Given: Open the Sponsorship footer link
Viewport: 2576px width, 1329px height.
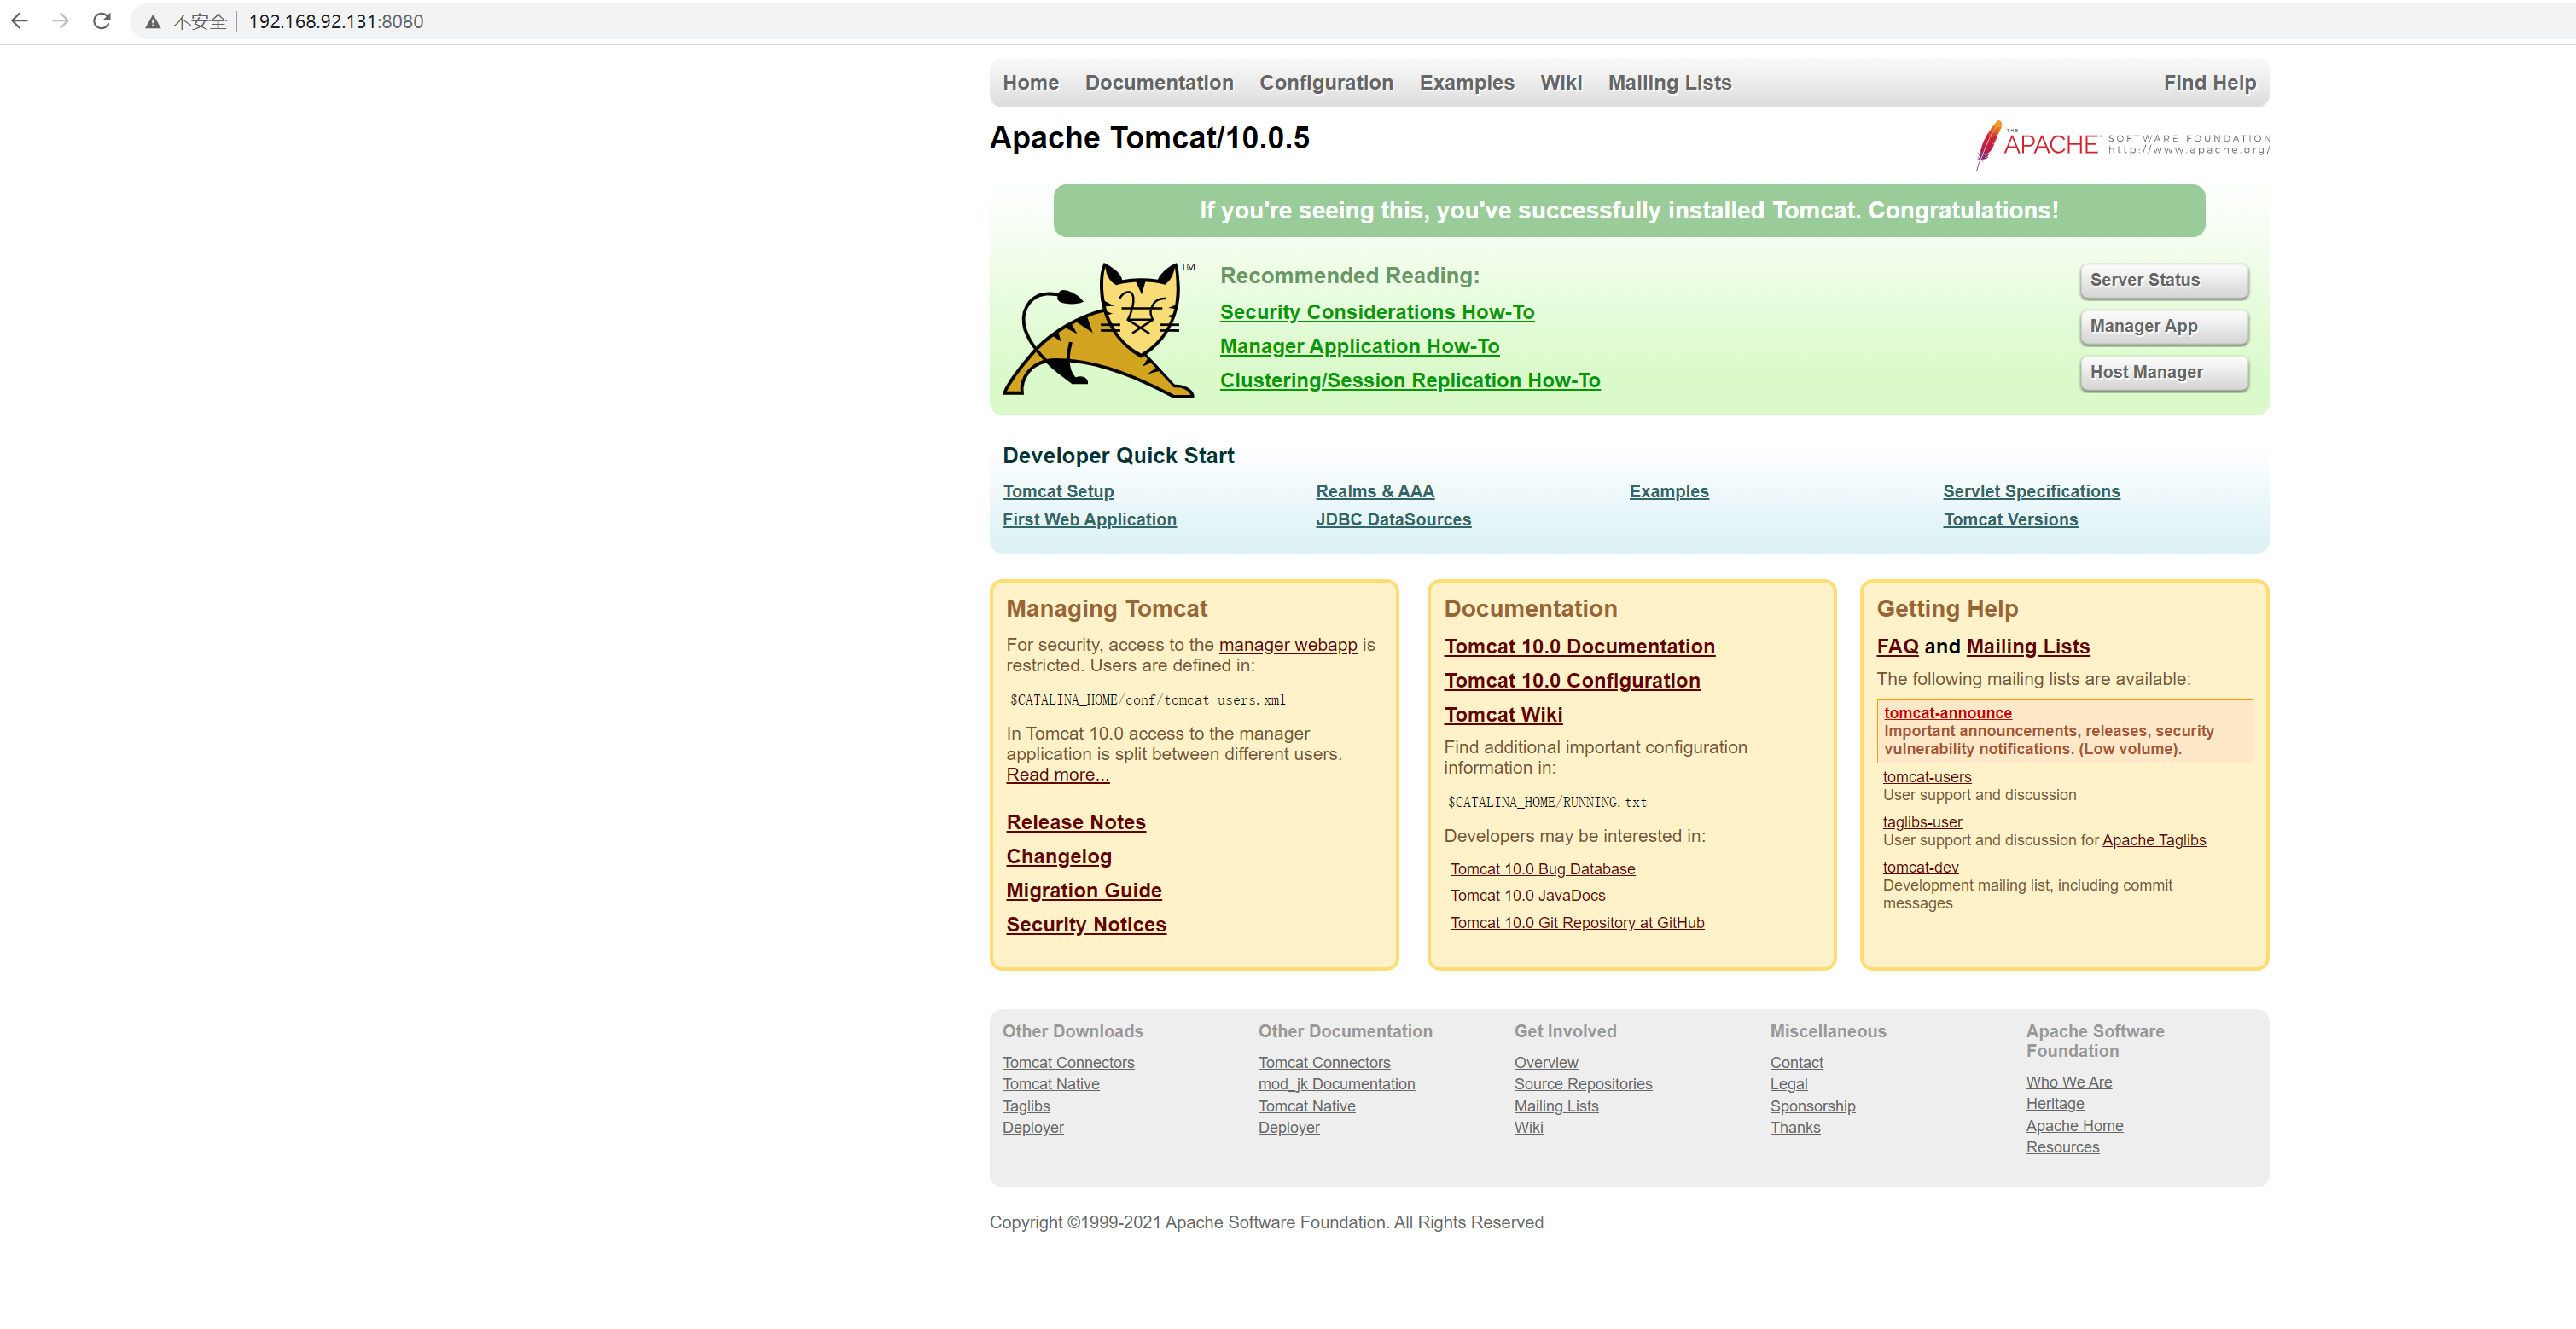Looking at the screenshot, I should point(1812,1106).
